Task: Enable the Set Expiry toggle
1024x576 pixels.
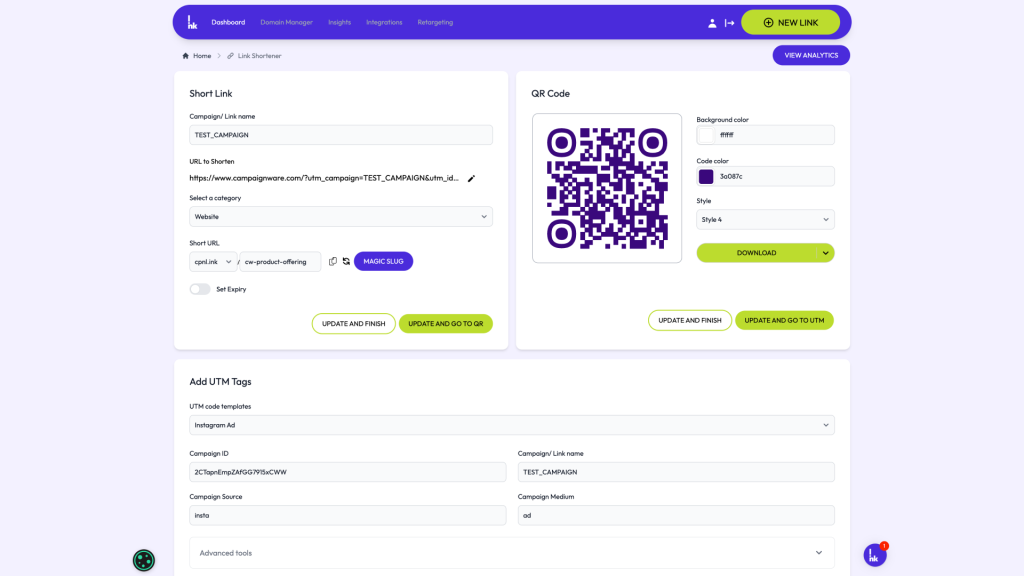Action: 200,289
